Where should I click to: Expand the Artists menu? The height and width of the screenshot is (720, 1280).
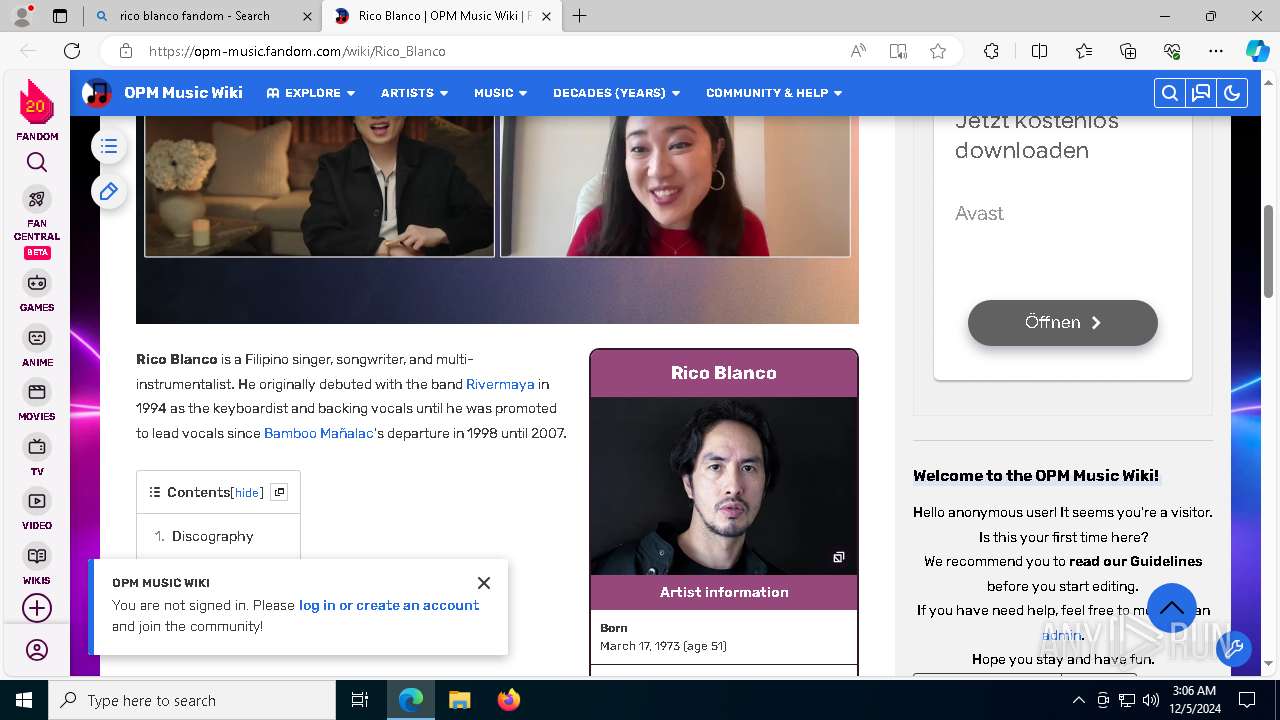pyautogui.click(x=414, y=93)
